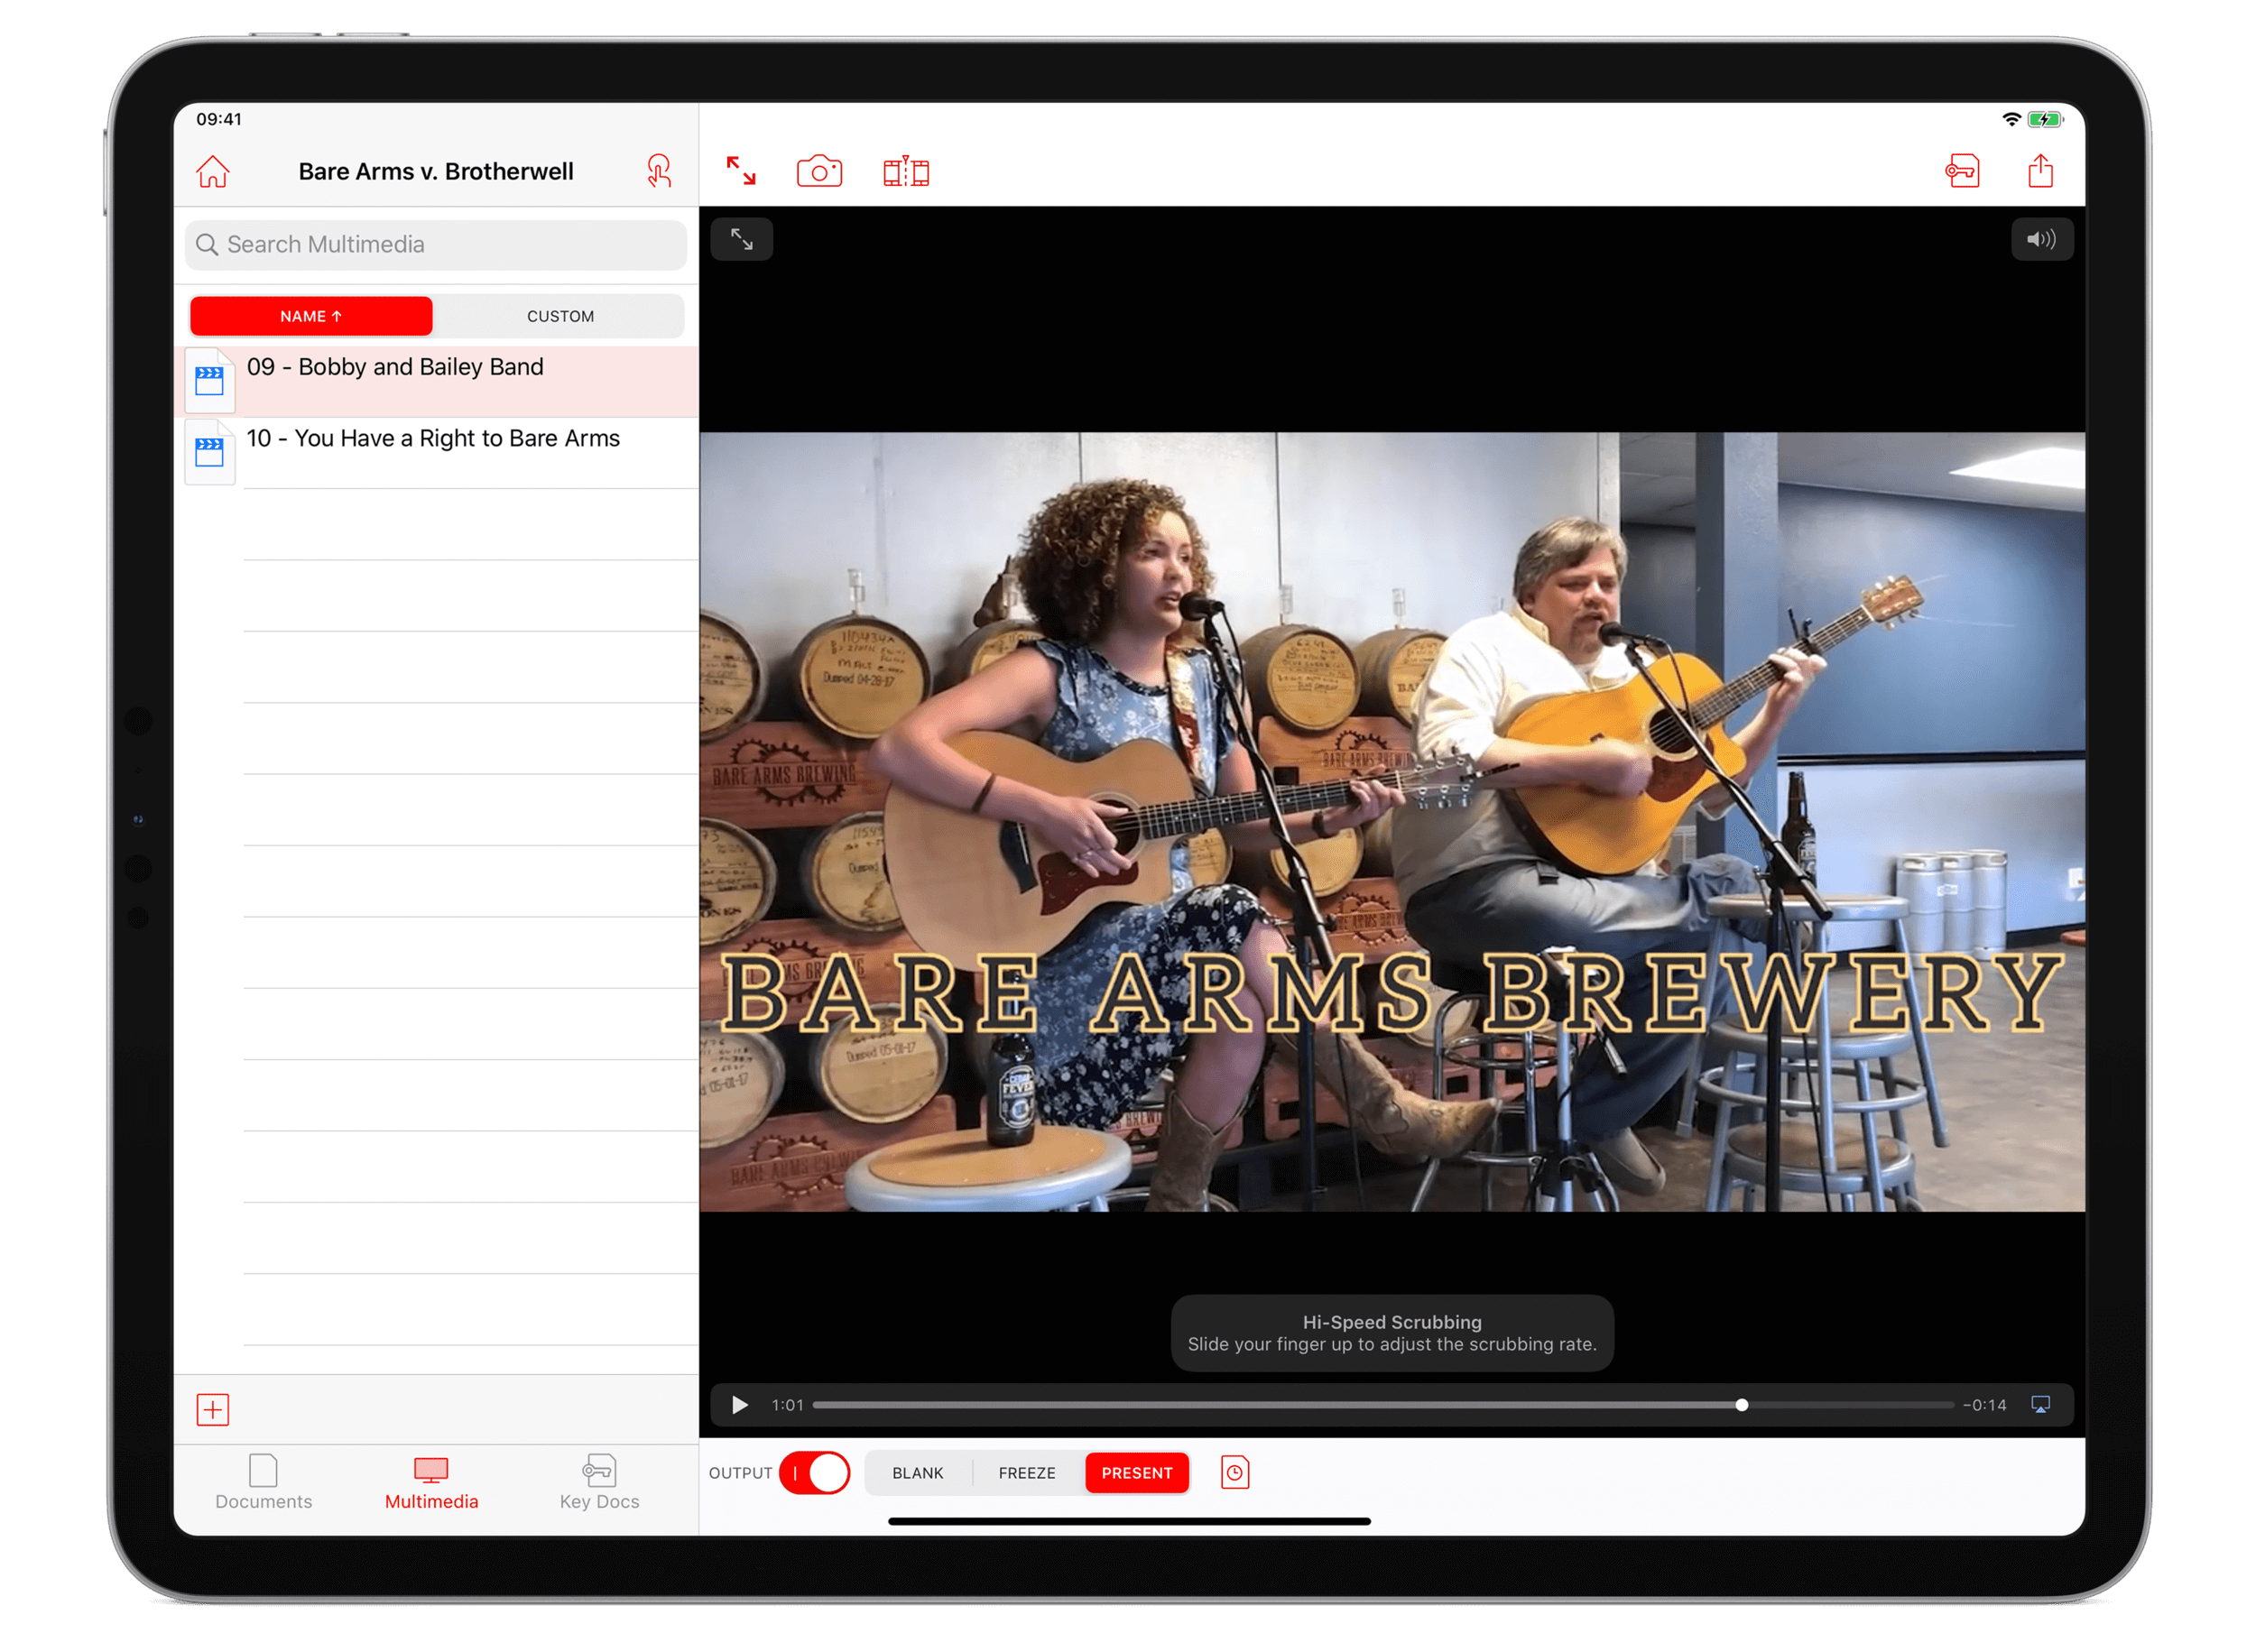Open the Documents tab
Viewport: 2256px width, 1652px height.
point(263,1483)
